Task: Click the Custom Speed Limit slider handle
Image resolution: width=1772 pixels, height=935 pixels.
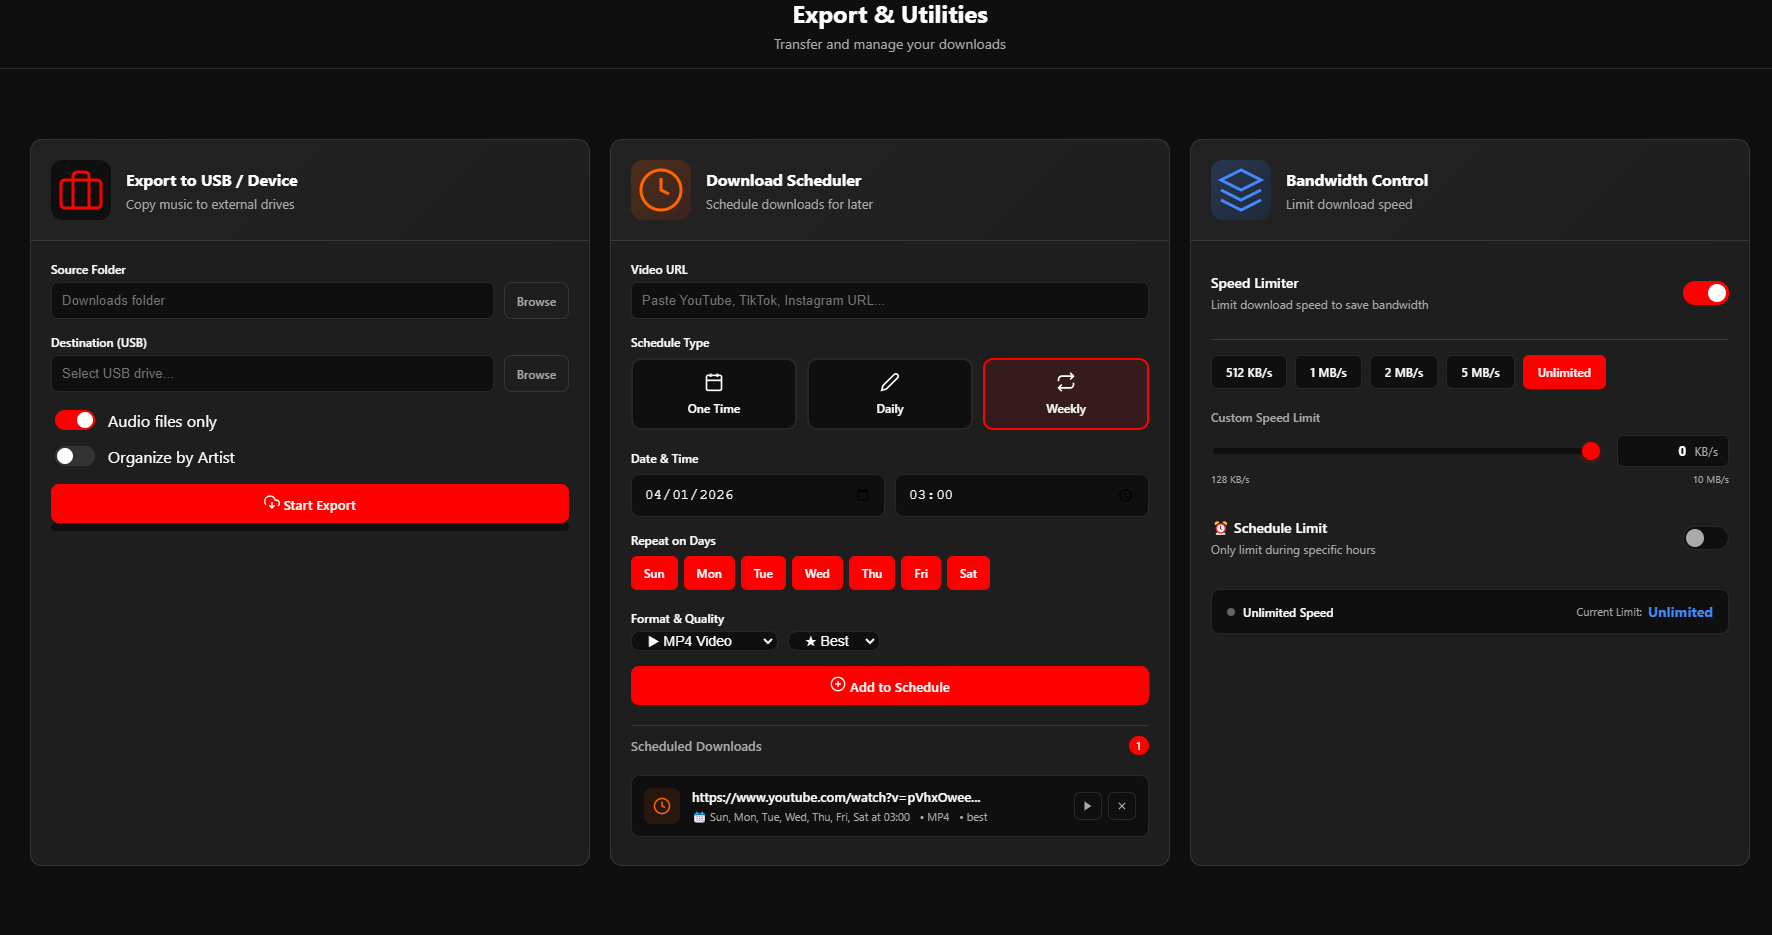Action: [1590, 451]
